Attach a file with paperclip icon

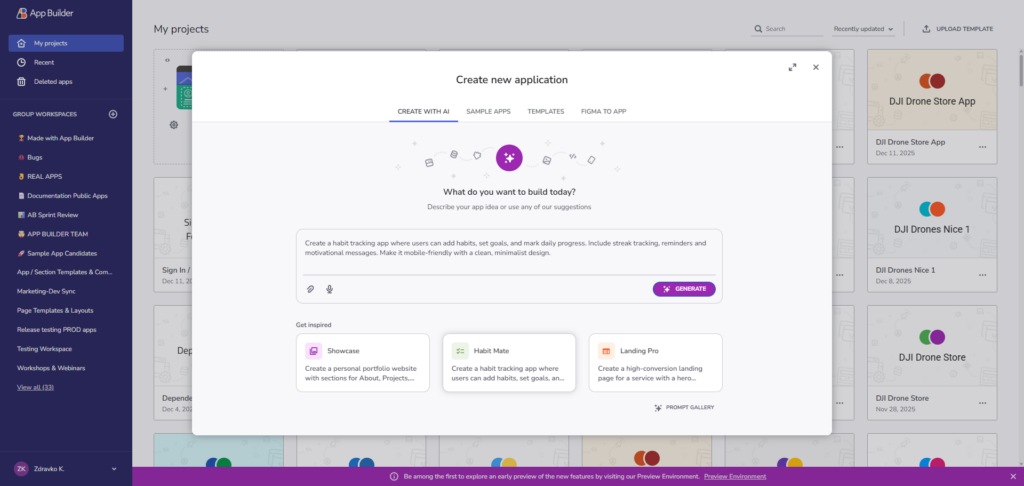click(311, 289)
